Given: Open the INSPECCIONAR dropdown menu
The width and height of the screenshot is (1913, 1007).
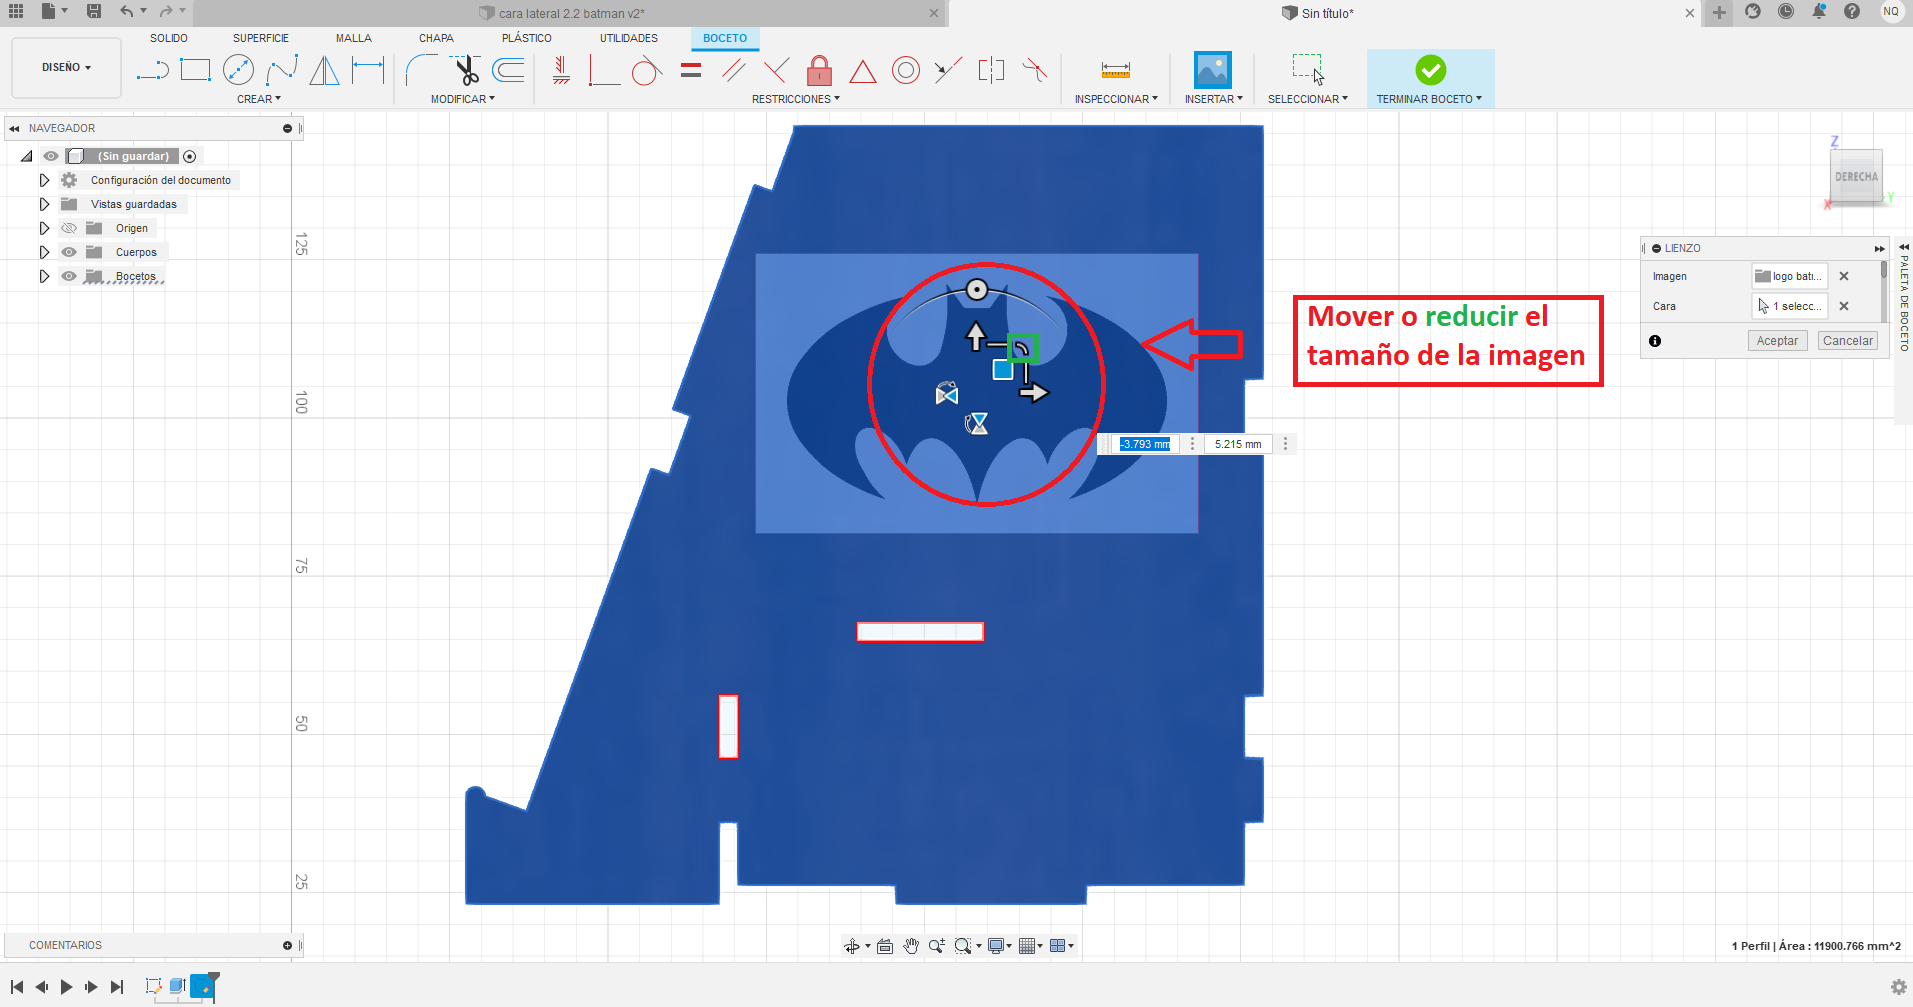Looking at the screenshot, I should [1116, 99].
